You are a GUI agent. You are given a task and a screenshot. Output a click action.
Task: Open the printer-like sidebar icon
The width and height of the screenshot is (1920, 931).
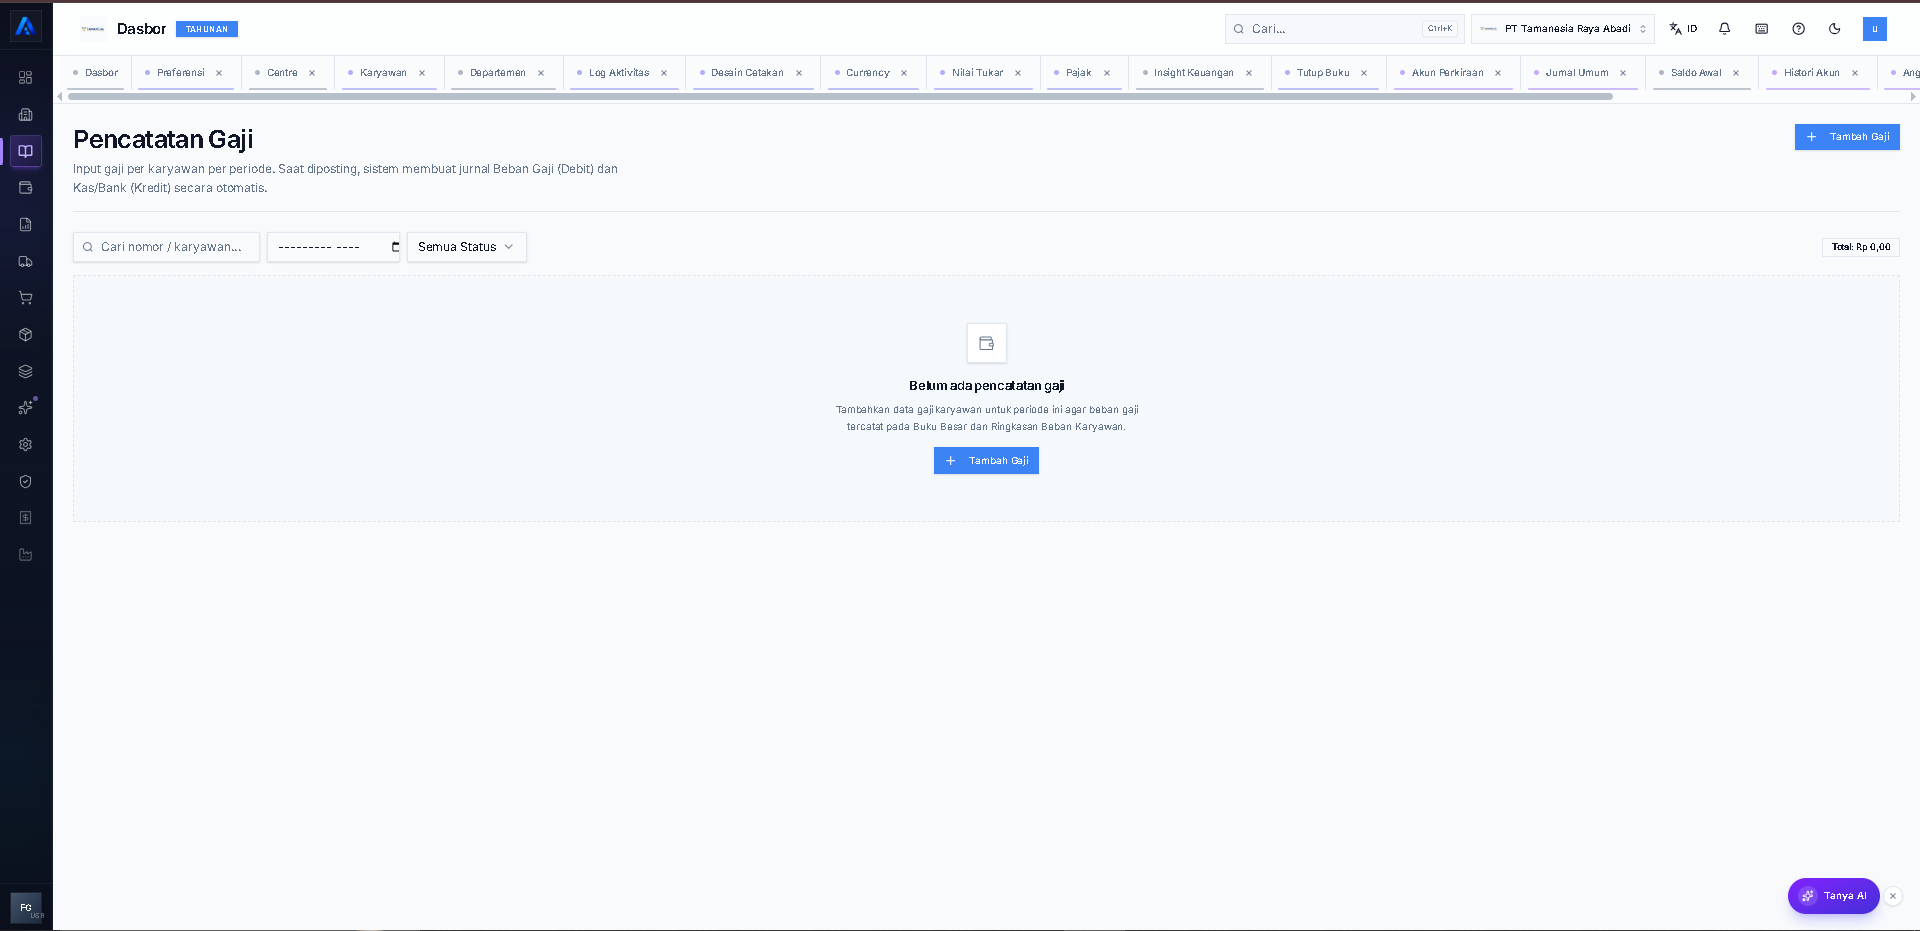(x=26, y=115)
